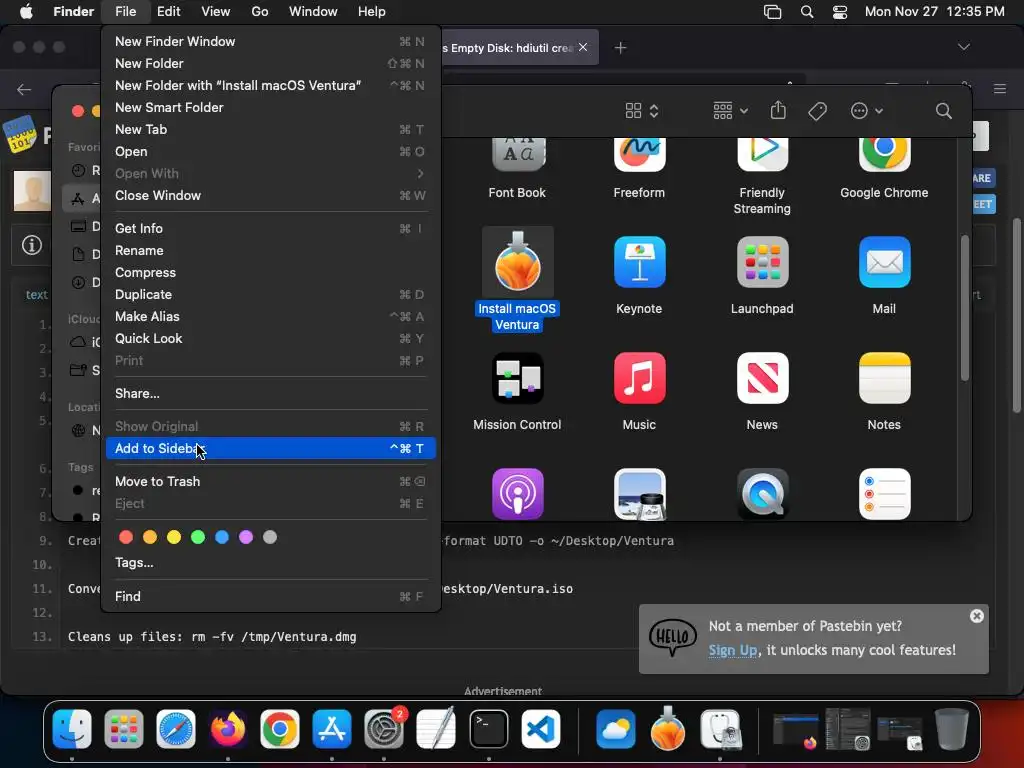The width and height of the screenshot is (1024, 768).
Task: Apply the yellow tag color
Action: (x=174, y=537)
